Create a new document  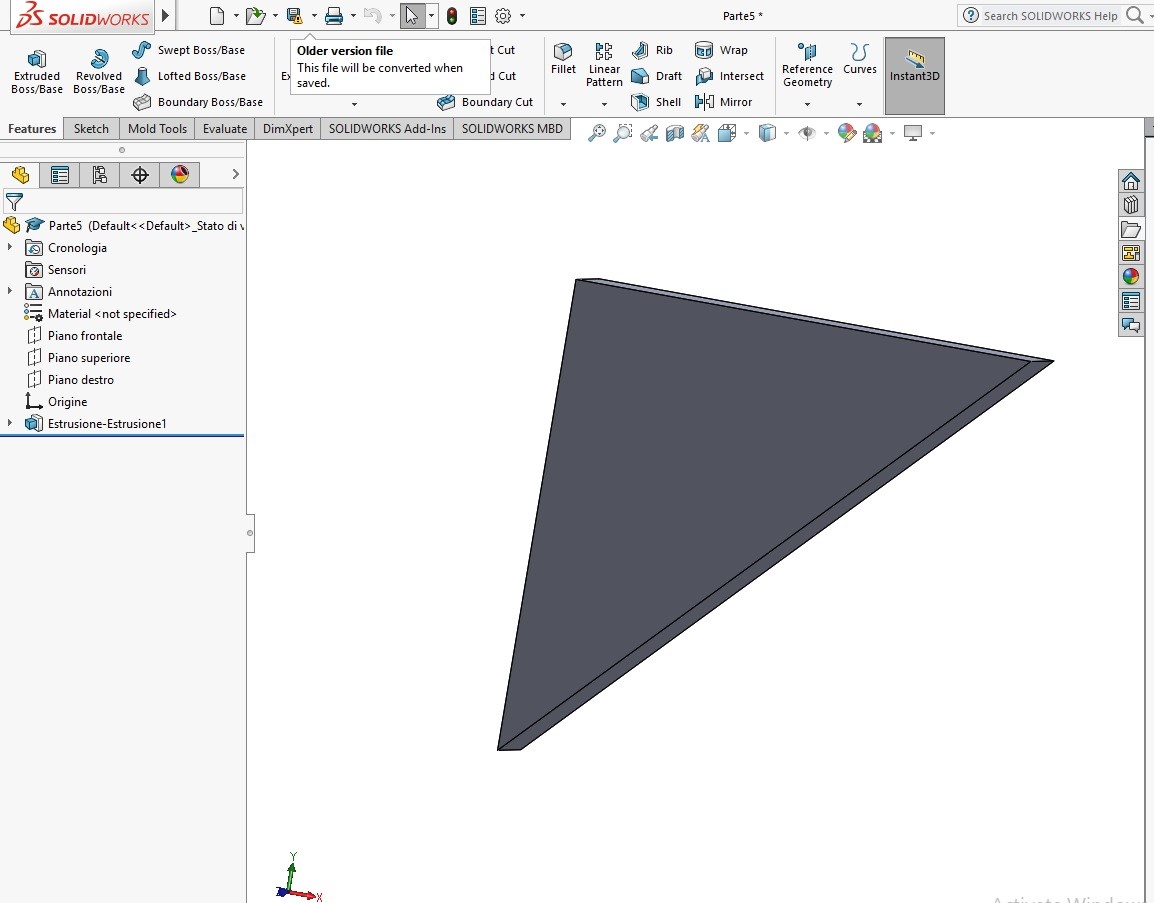tap(217, 15)
